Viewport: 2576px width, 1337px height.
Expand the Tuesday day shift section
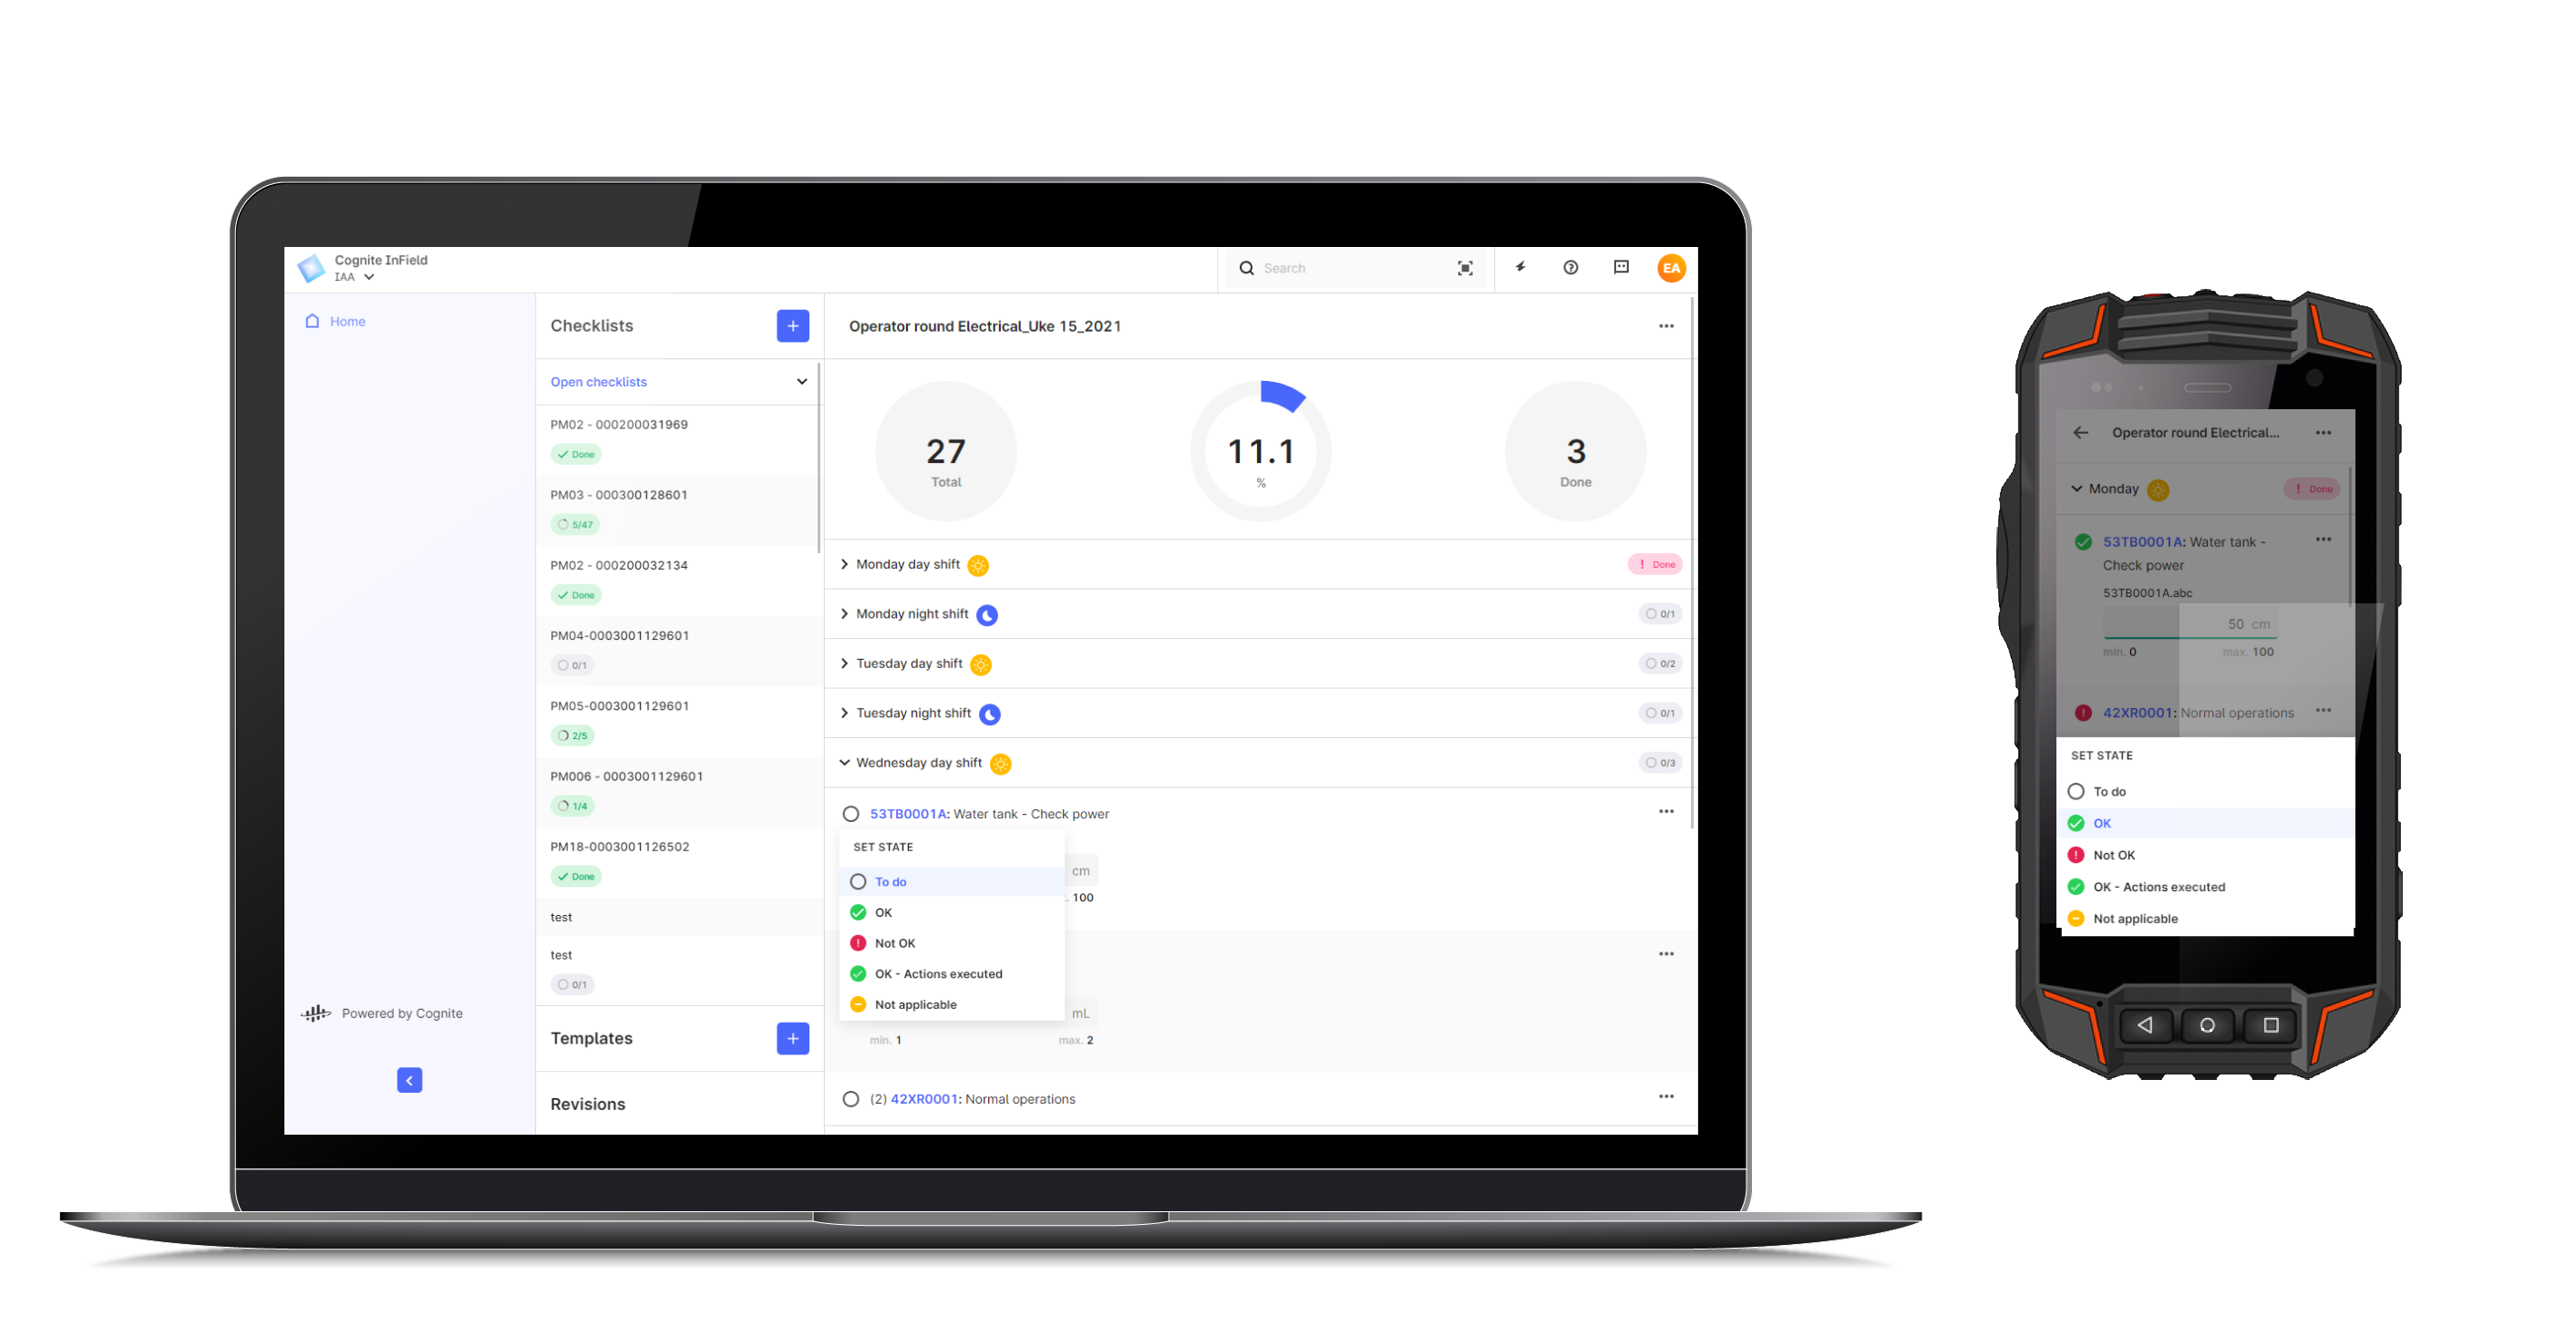(847, 663)
